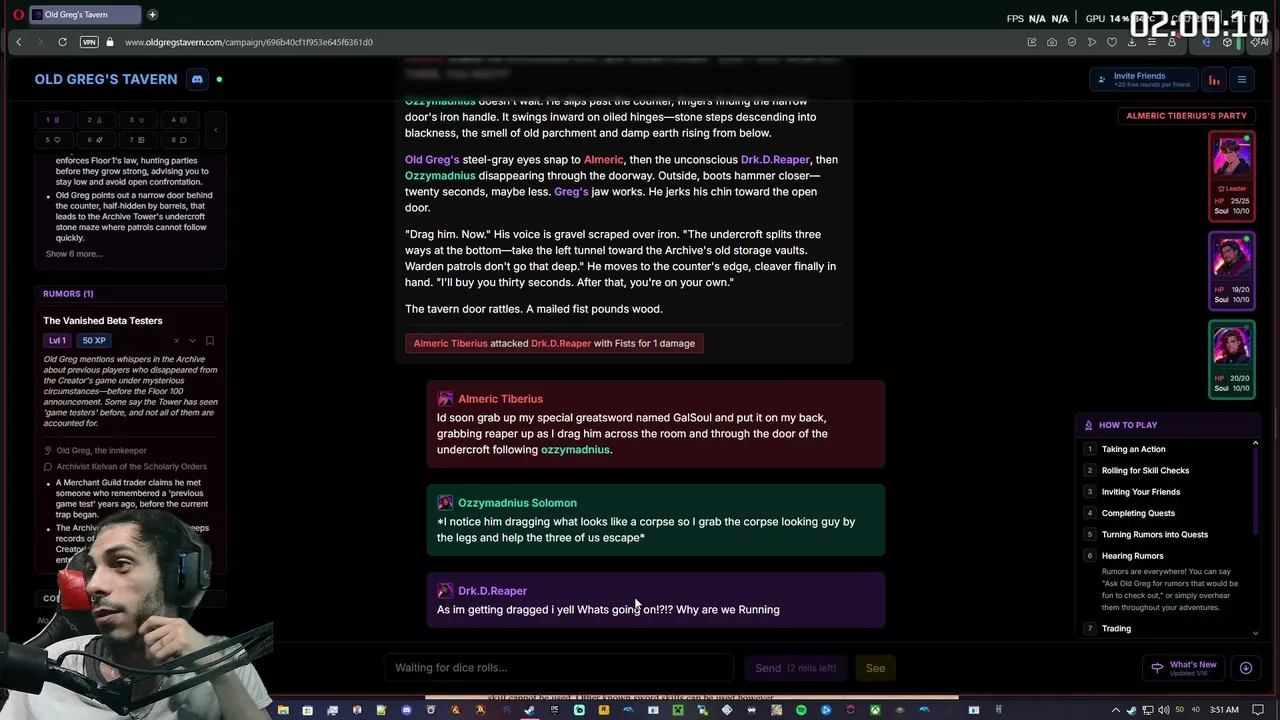Open the browser snapshot camera icon
Image resolution: width=1280 pixels, height=720 pixels.
click(1052, 42)
